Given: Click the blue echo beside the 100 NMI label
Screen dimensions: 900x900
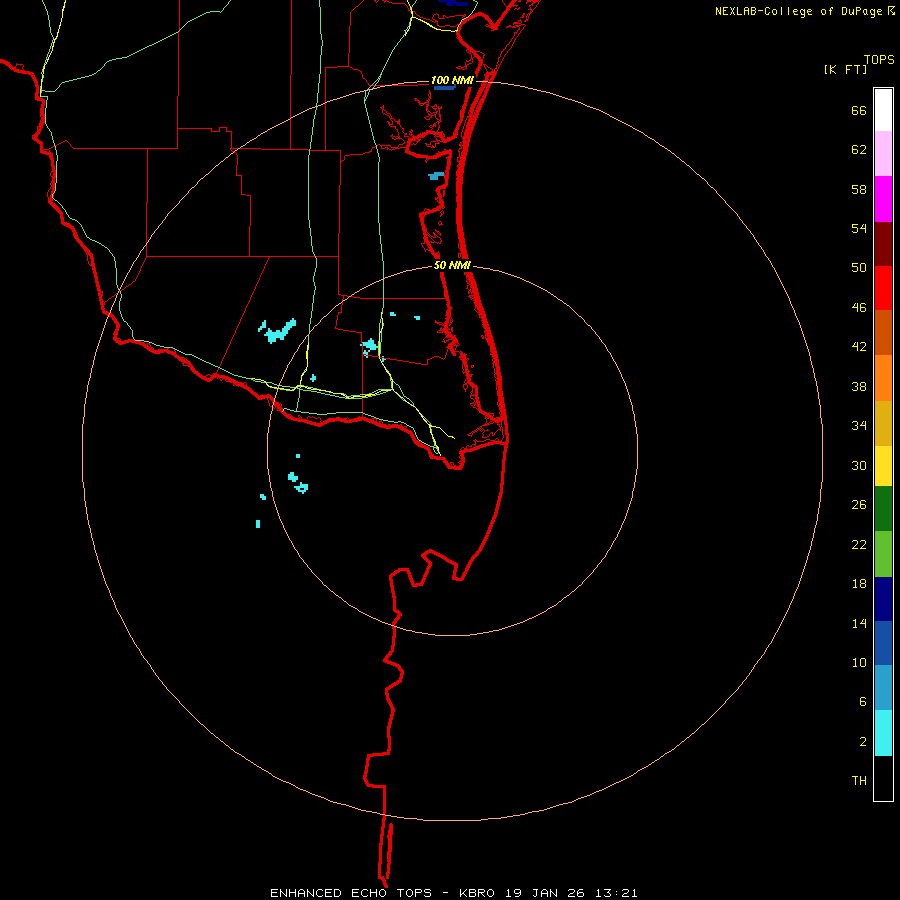Looking at the screenshot, I should 444,88.
